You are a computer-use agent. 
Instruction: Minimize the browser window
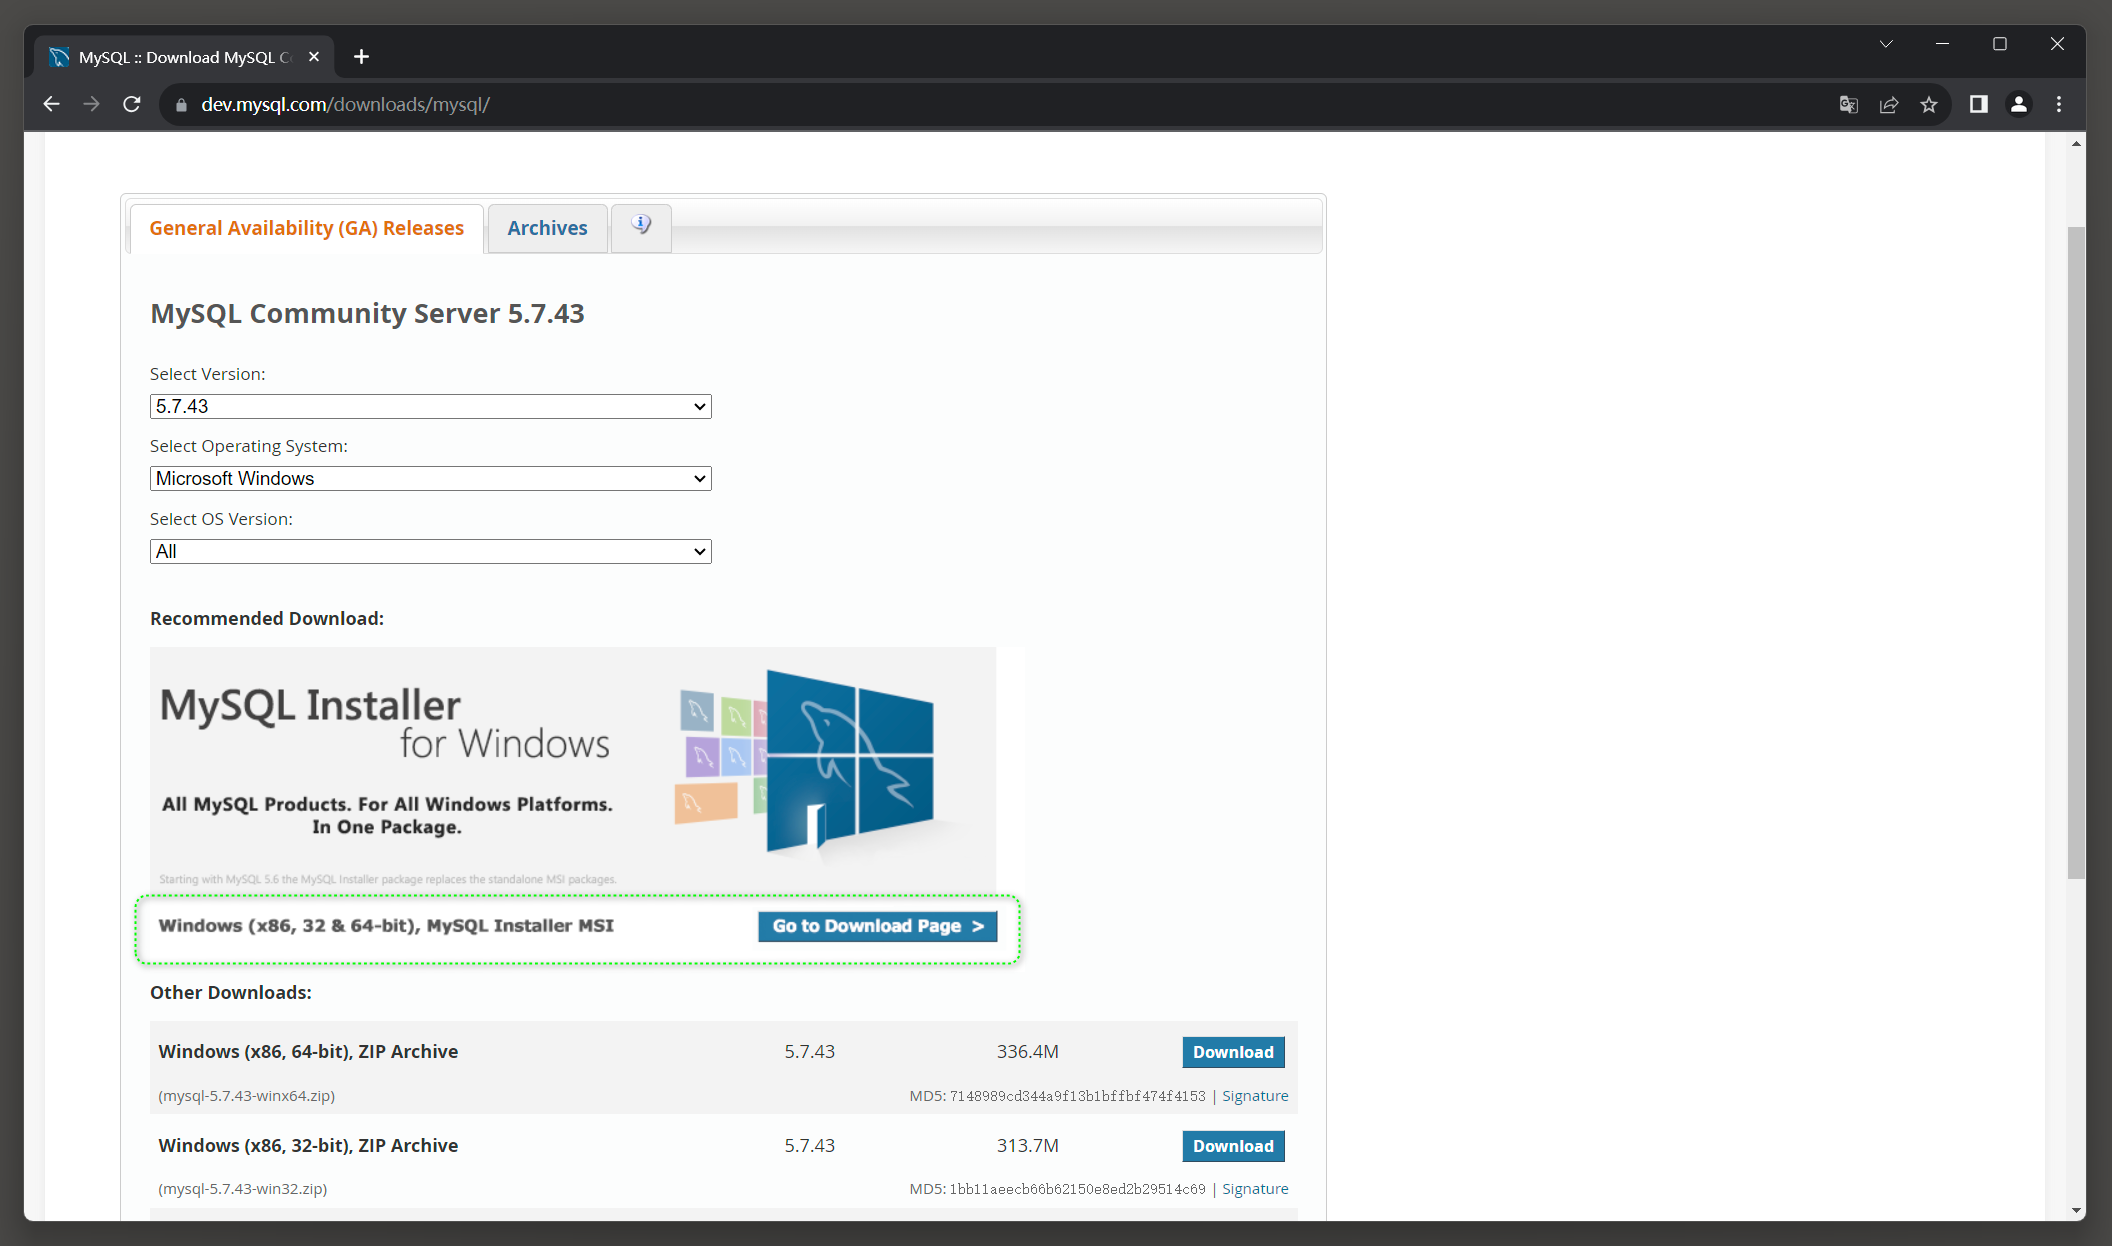[x=1942, y=44]
